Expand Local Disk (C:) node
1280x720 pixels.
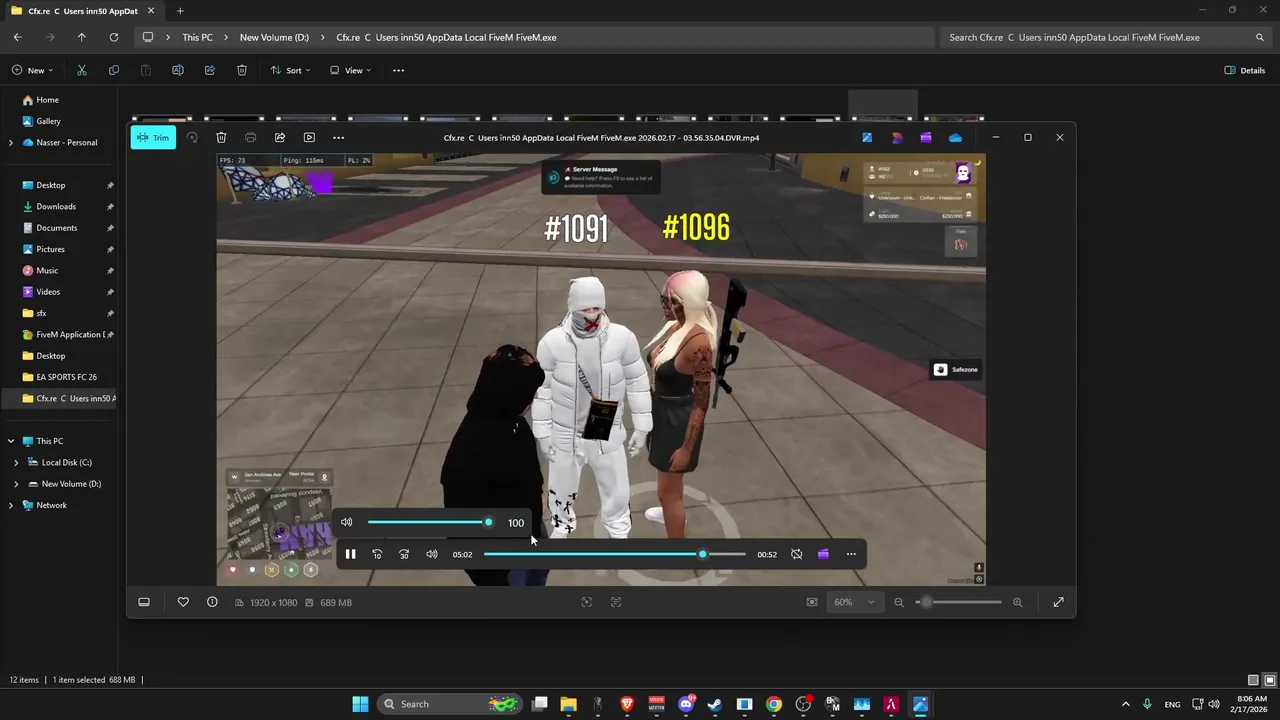tap(16, 462)
